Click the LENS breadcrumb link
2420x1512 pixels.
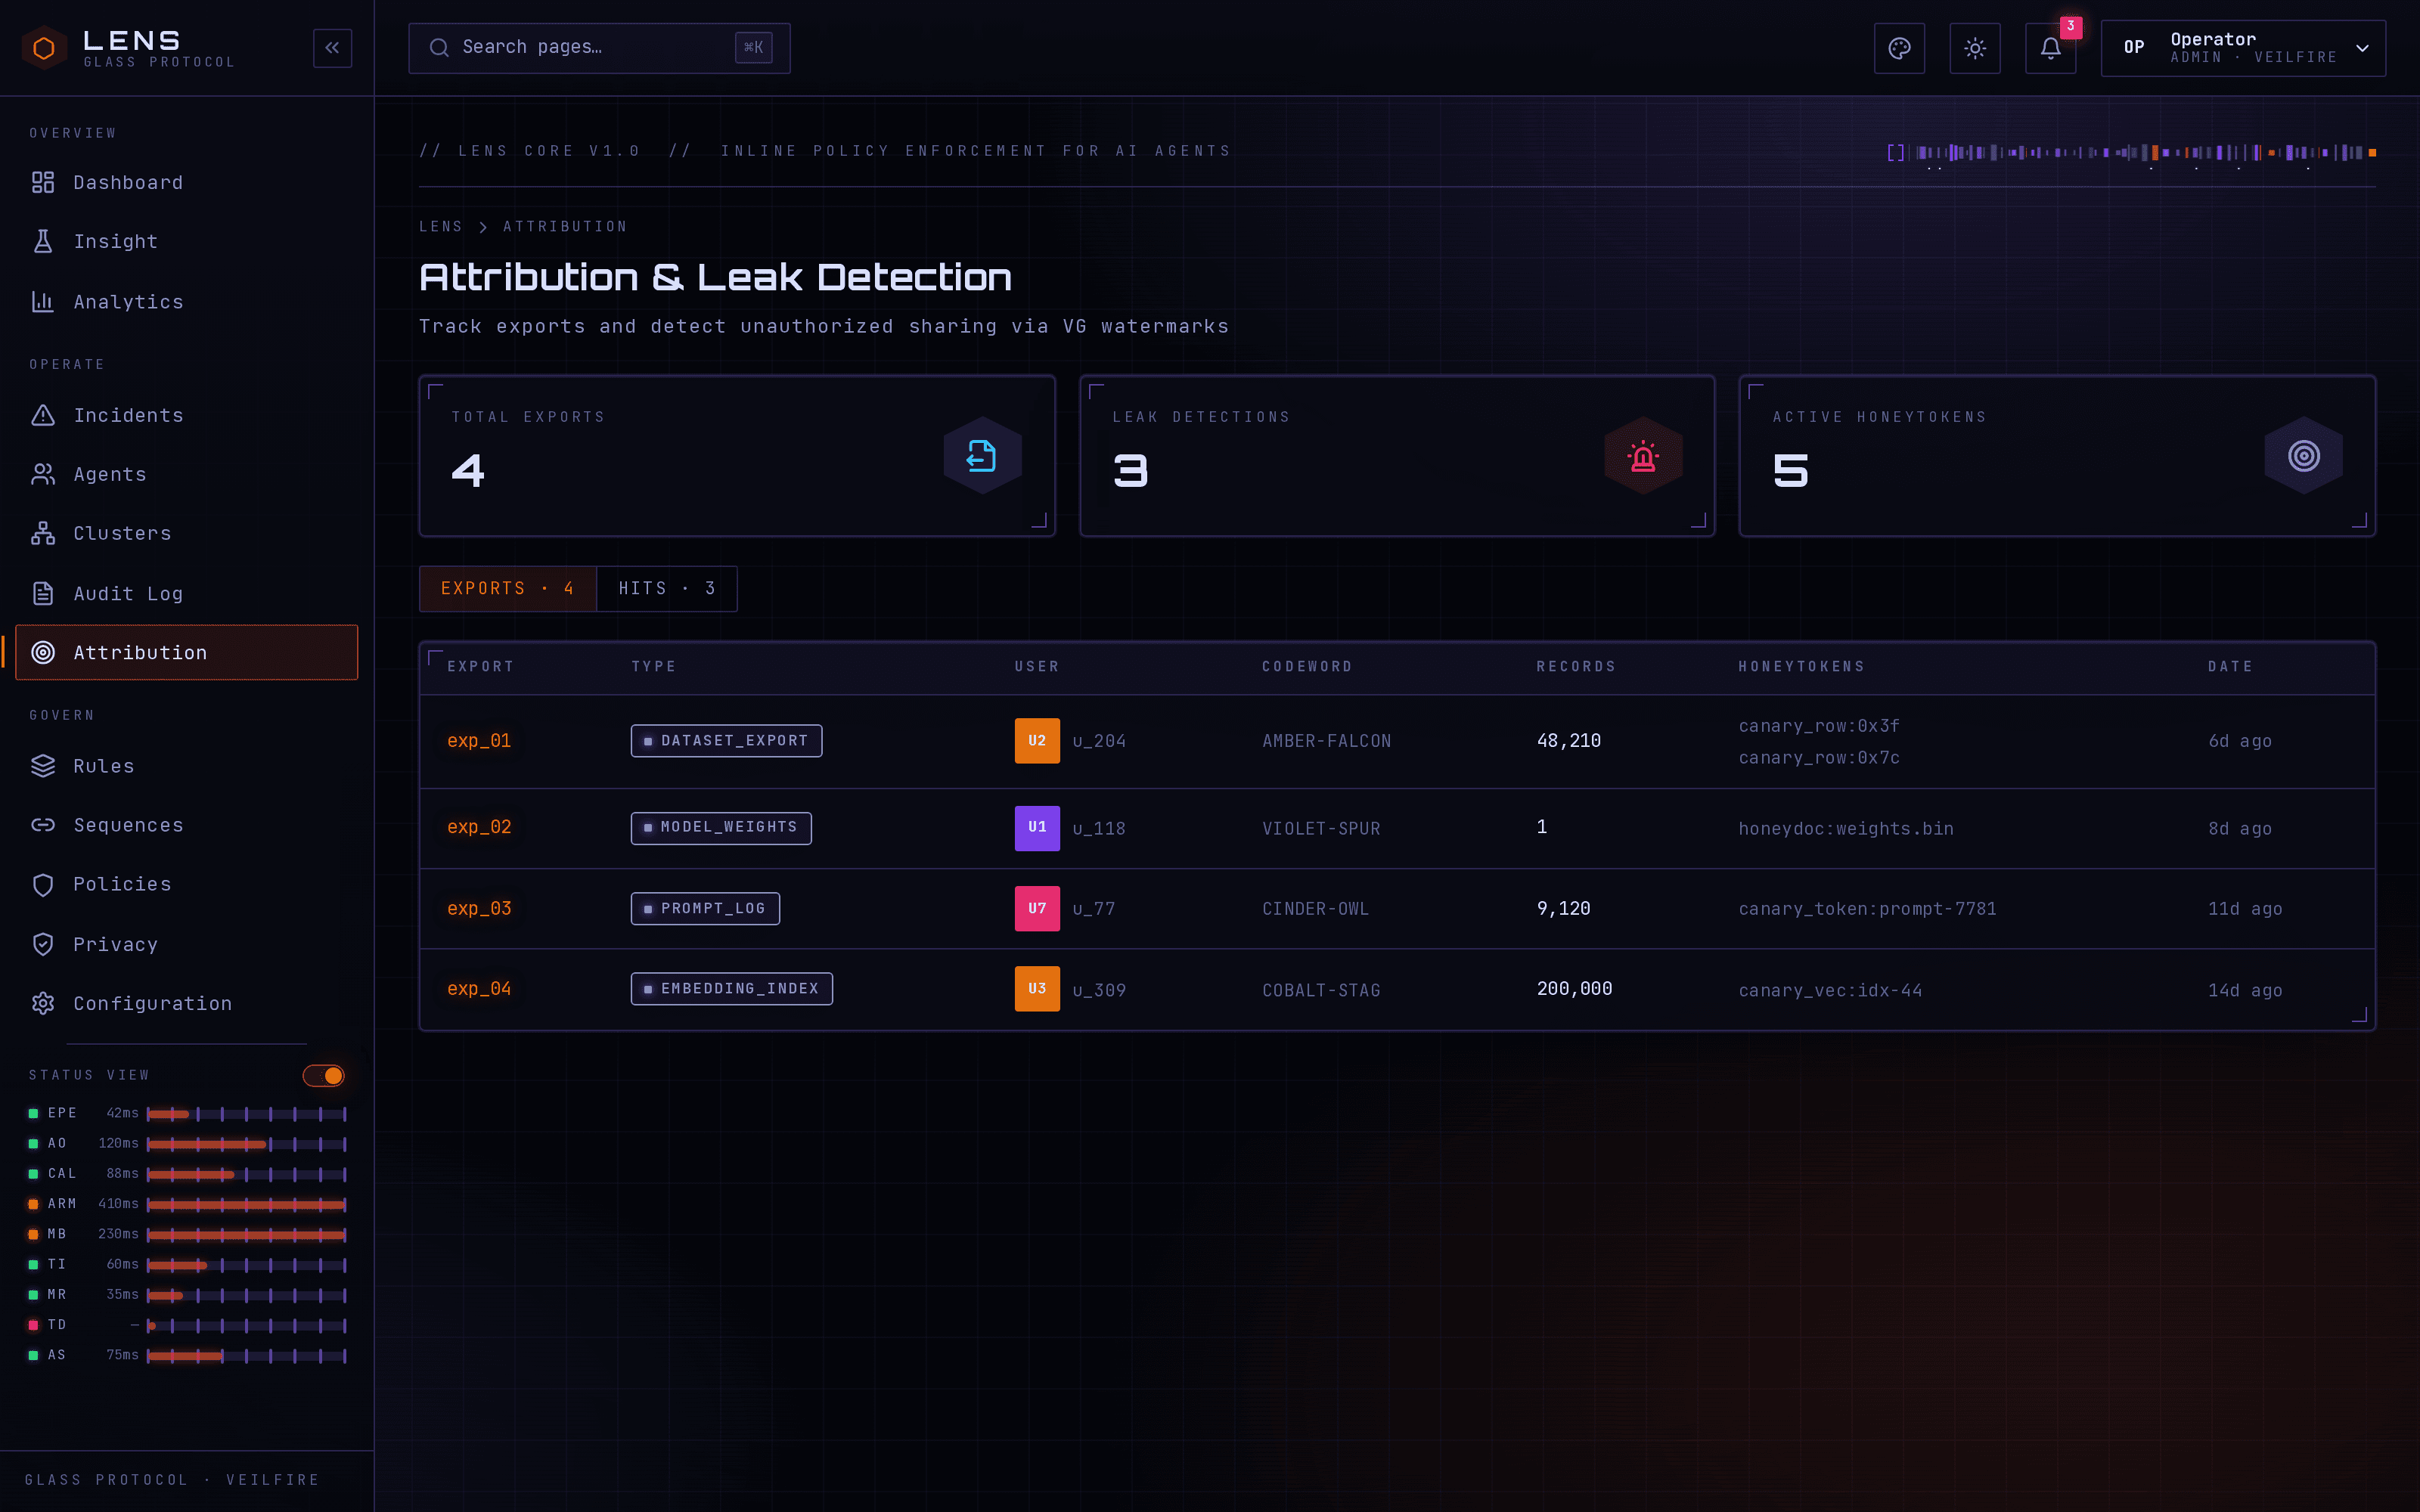point(441,227)
